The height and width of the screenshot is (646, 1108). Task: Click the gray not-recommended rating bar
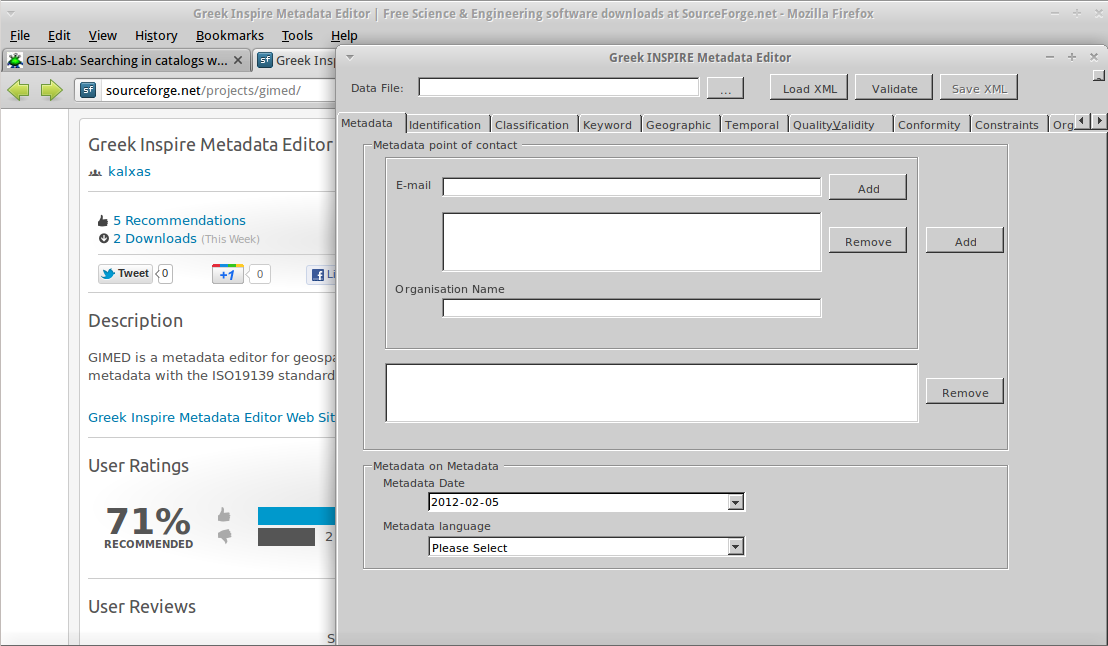[x=286, y=536]
